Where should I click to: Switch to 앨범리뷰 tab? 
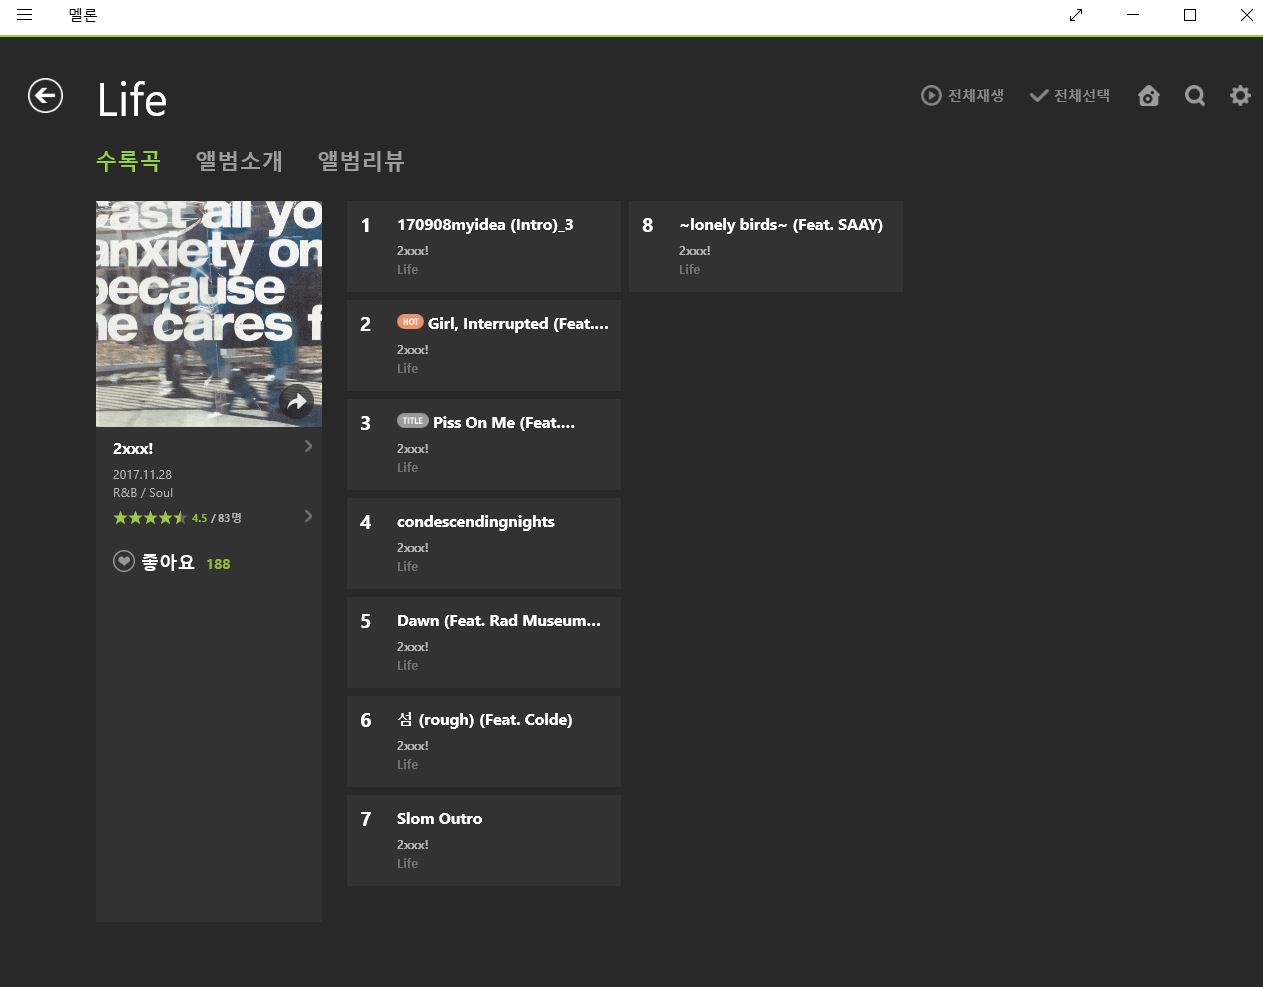point(361,160)
